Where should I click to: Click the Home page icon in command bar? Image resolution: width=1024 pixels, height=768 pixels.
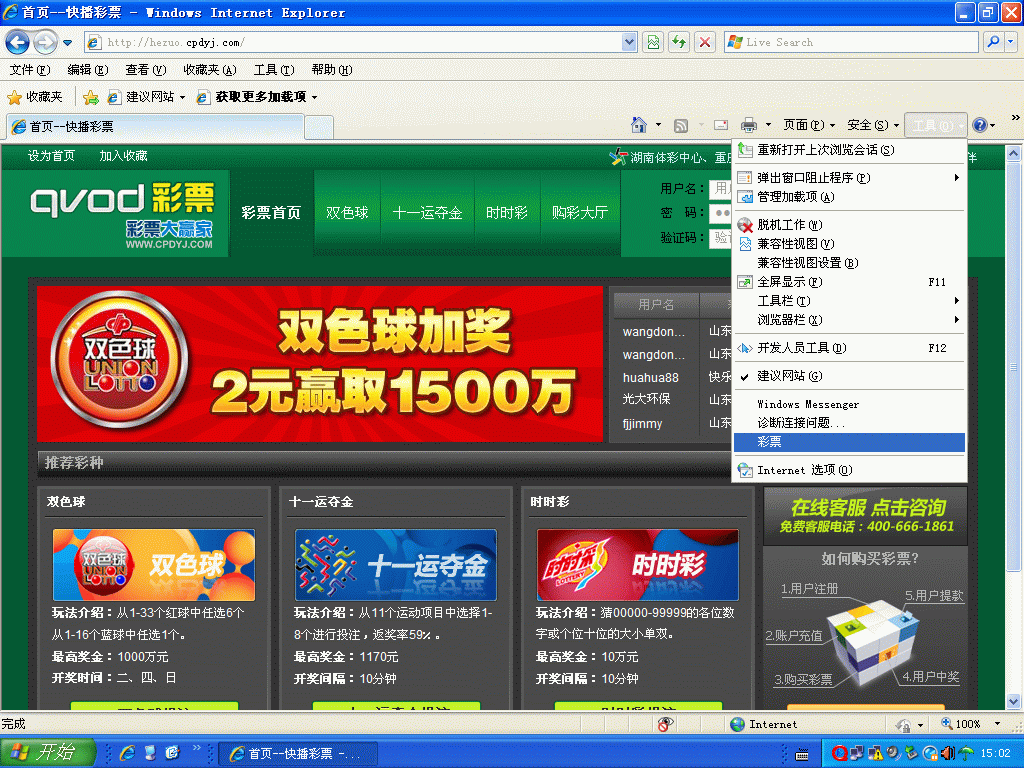click(639, 125)
